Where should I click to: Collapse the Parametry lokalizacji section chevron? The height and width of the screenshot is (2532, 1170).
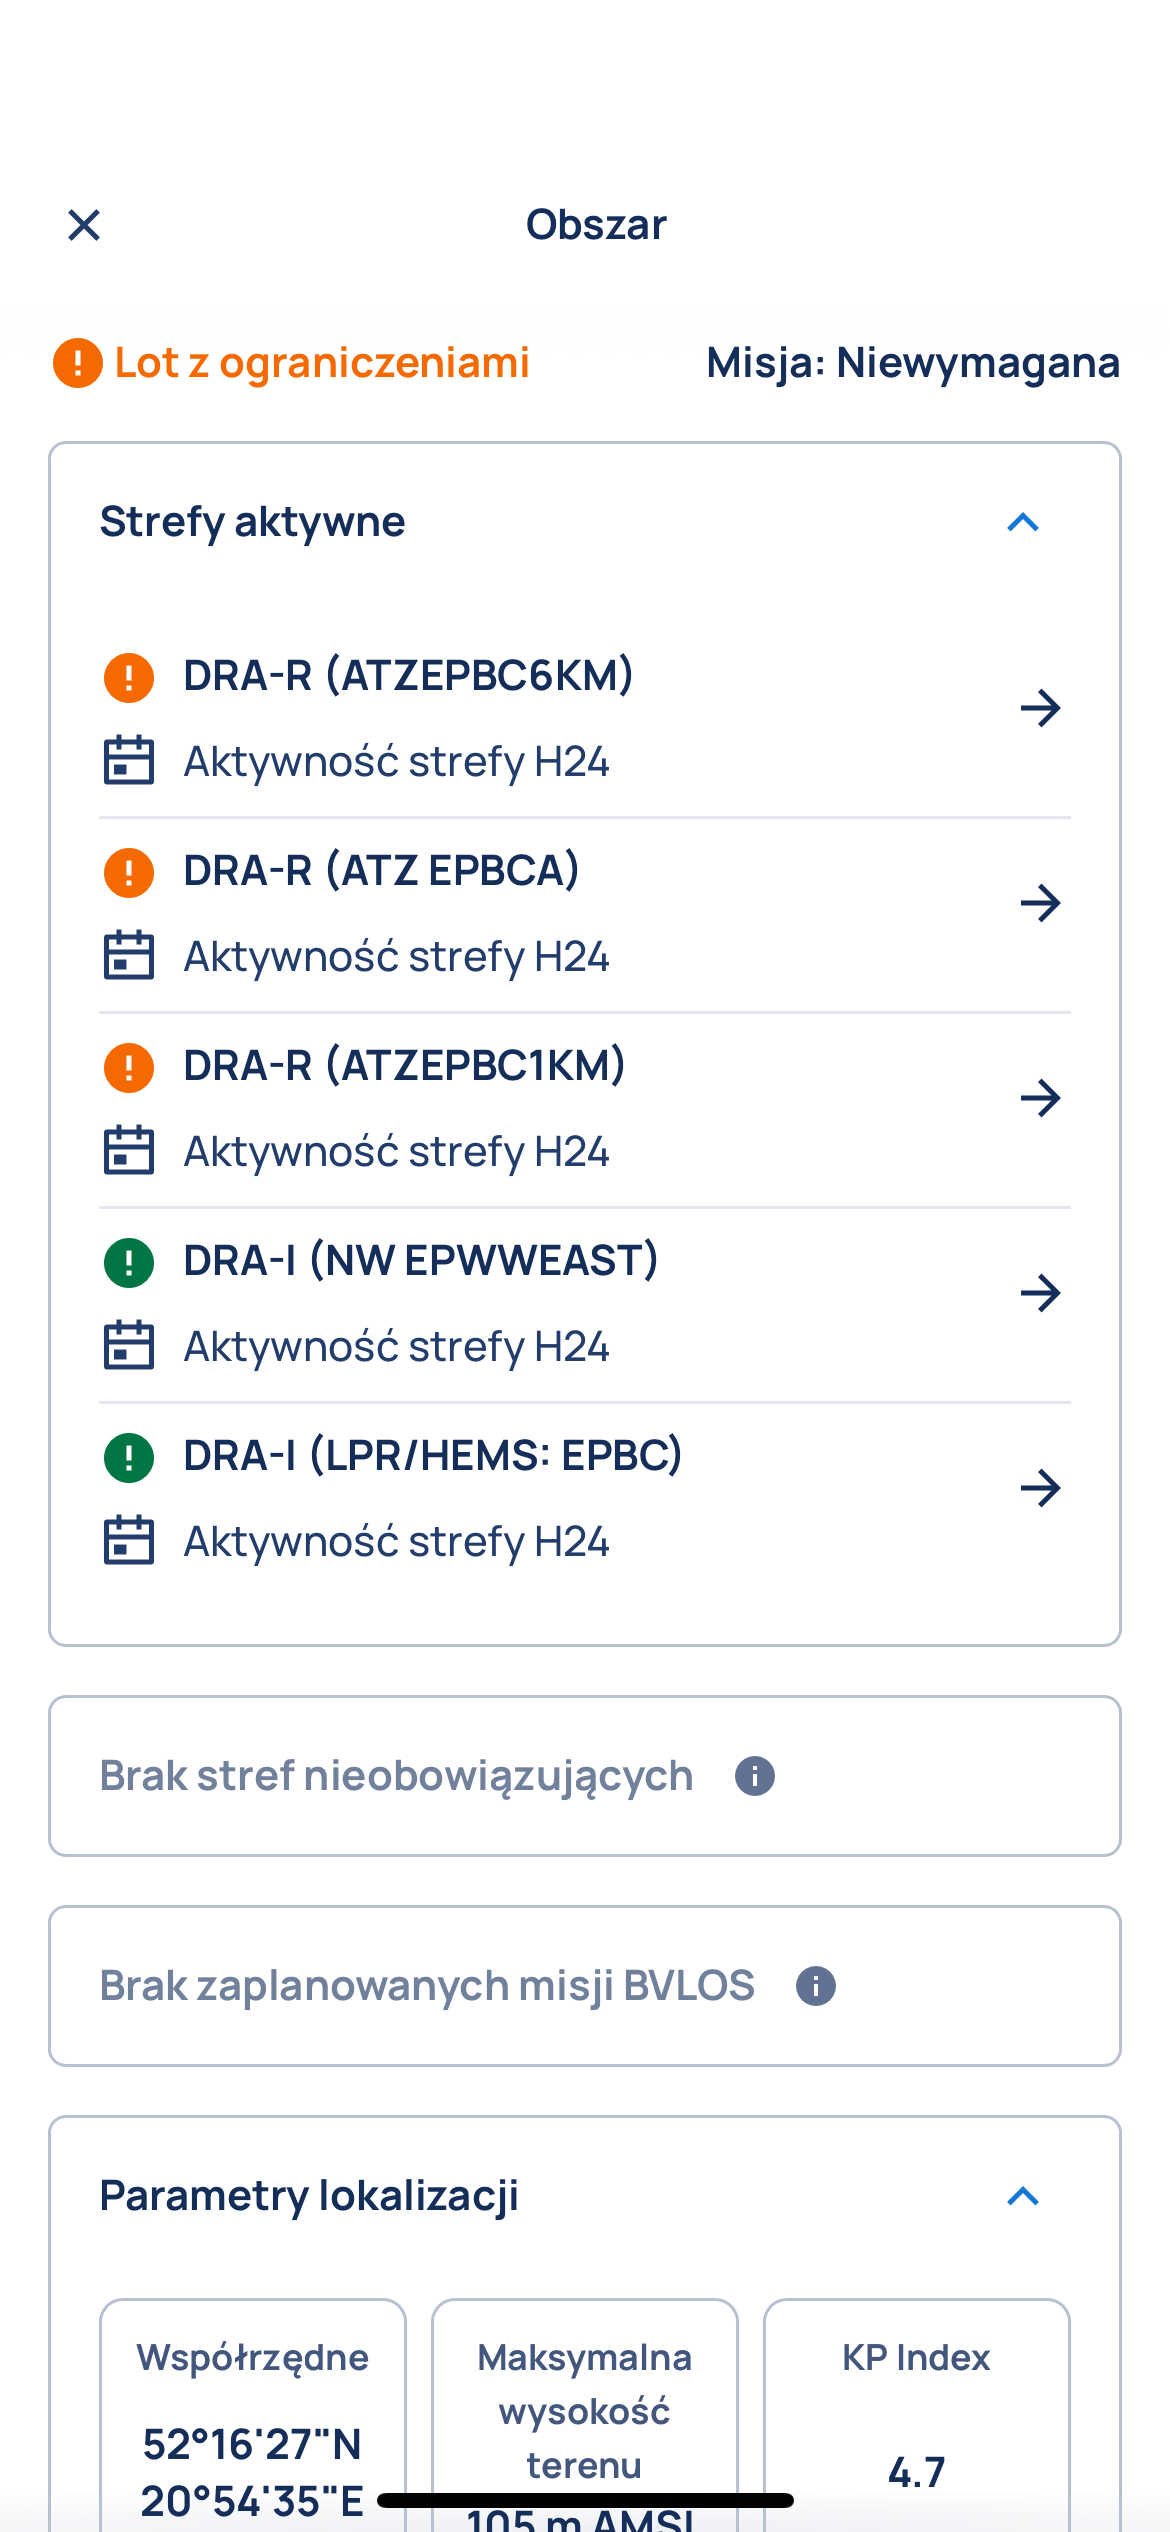(x=1023, y=2196)
